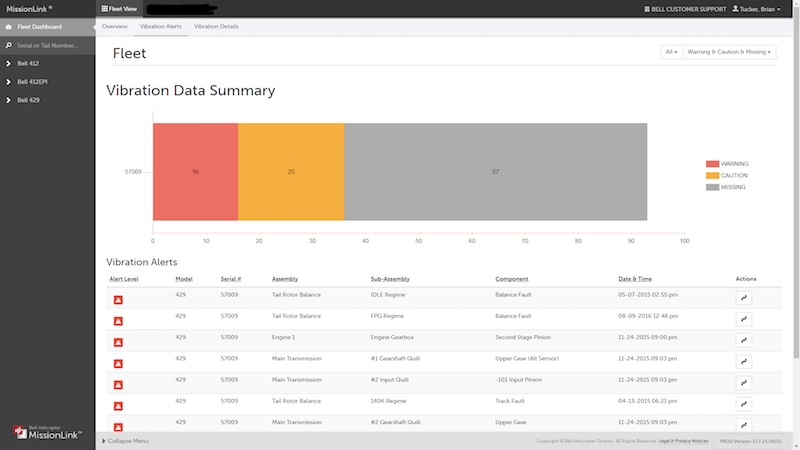This screenshot has width=800, height=450.
Task: Switch to the Overview tab
Action: 115,25
